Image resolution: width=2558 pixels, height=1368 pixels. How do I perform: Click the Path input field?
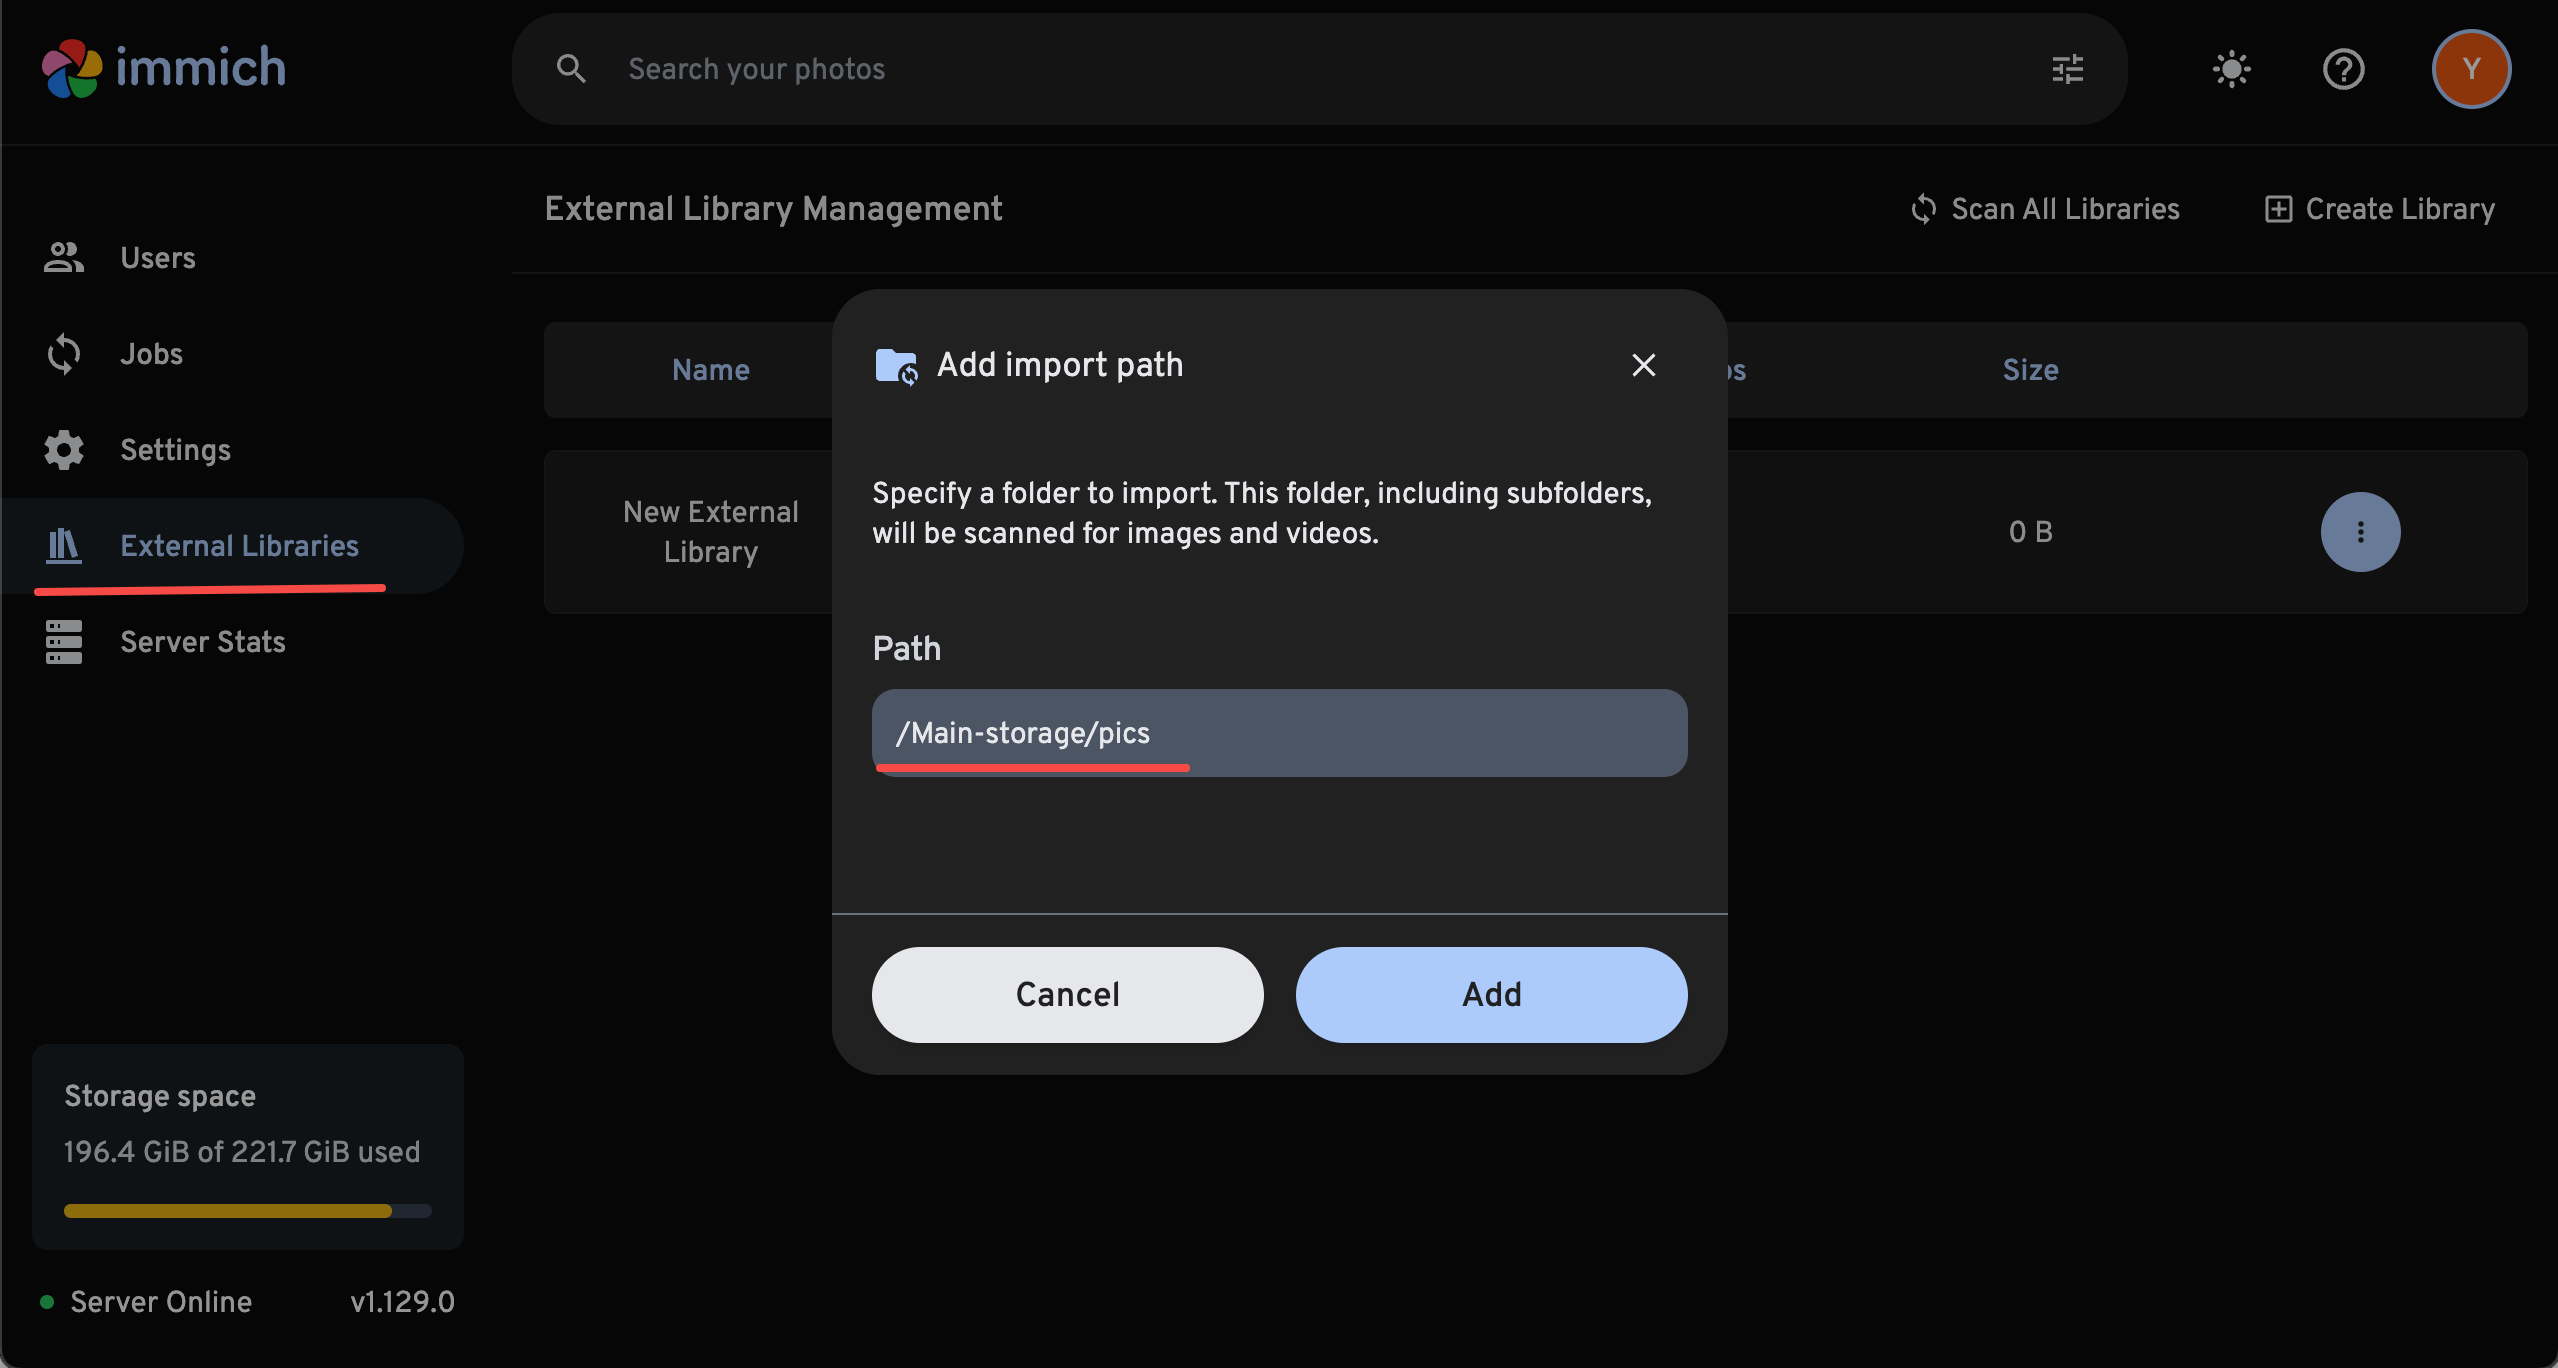(1279, 733)
